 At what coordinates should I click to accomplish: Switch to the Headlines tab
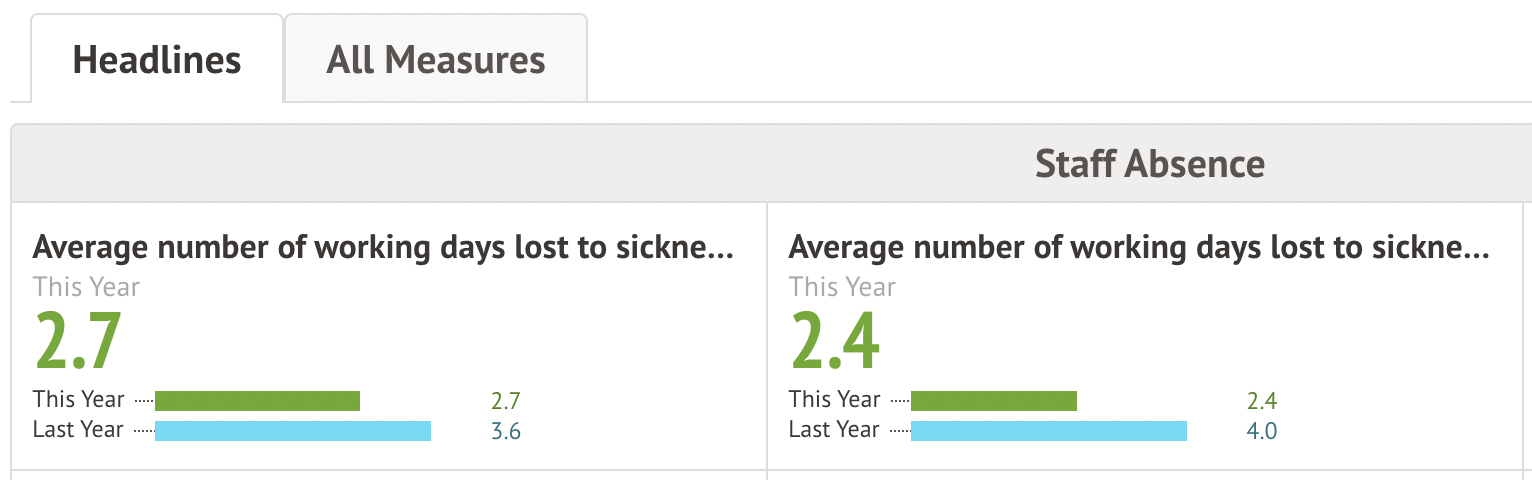click(x=157, y=60)
